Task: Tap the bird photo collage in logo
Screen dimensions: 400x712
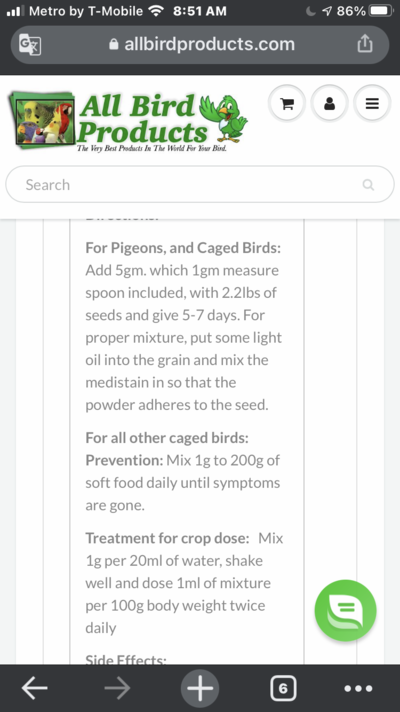Action: click(x=42, y=120)
